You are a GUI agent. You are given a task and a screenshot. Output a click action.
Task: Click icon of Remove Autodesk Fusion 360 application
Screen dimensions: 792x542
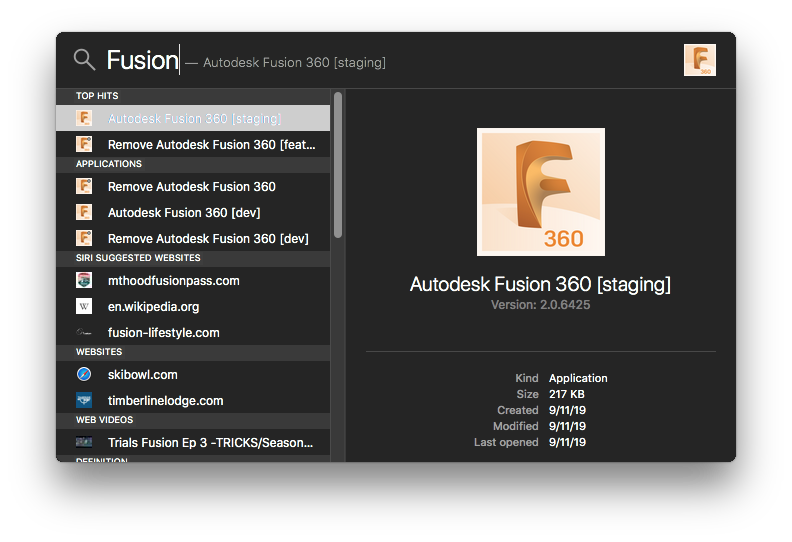(x=84, y=186)
